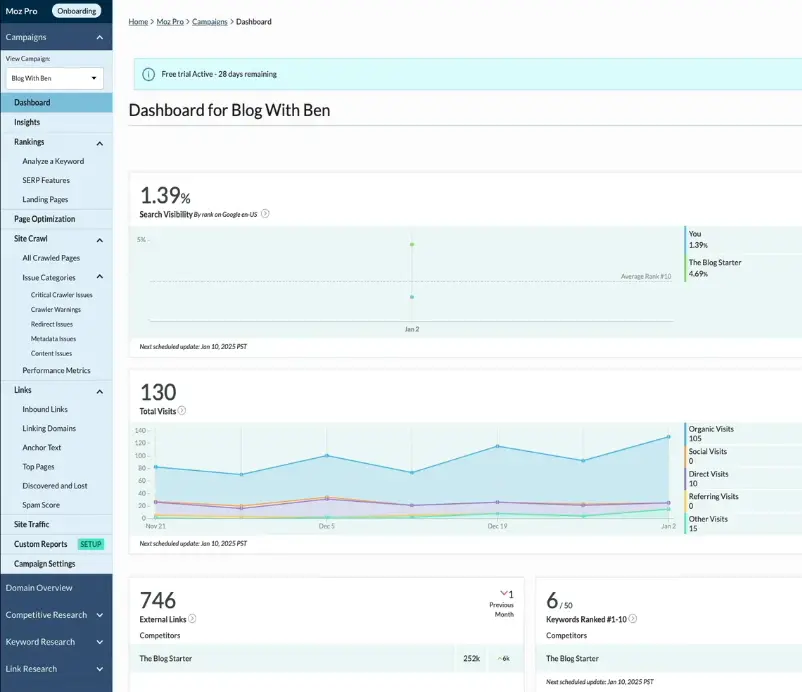
Task: Click the Moz Pro breadcrumb link
Action: [x=170, y=21]
